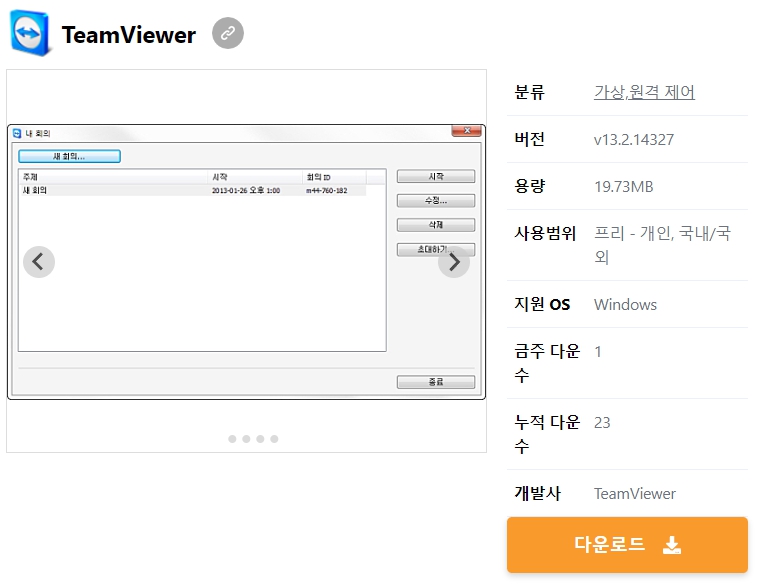Click supported OS value Windows
758x586 pixels.
click(626, 305)
